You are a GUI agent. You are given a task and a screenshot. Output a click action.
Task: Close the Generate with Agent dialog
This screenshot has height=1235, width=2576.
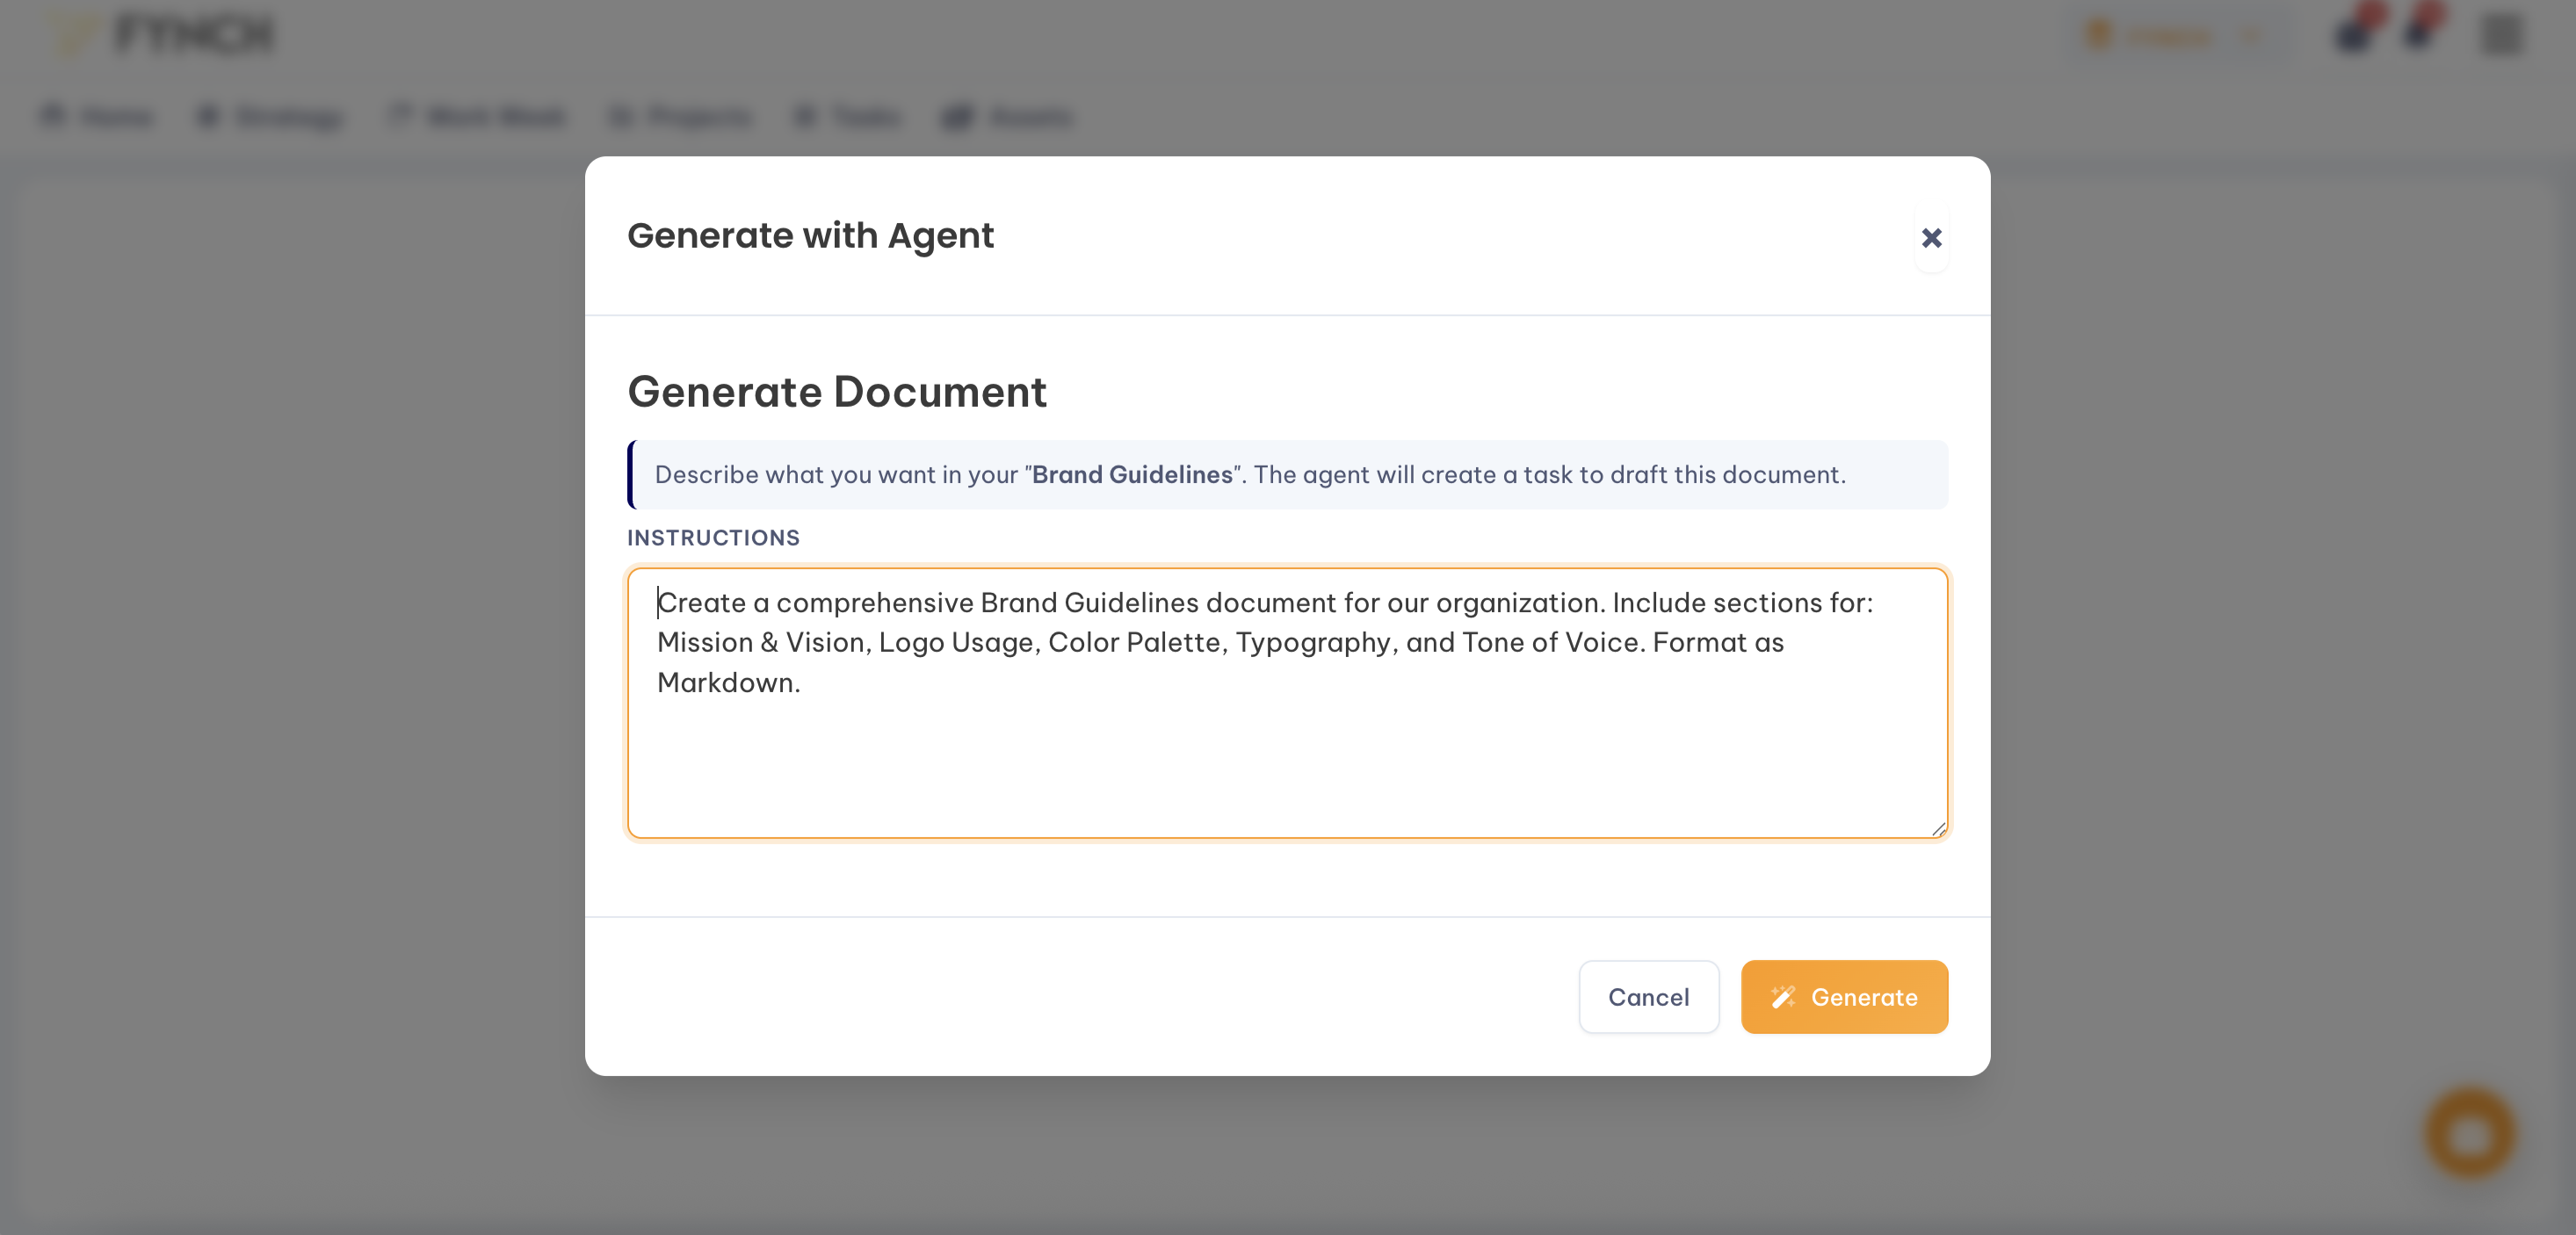[x=1931, y=238]
